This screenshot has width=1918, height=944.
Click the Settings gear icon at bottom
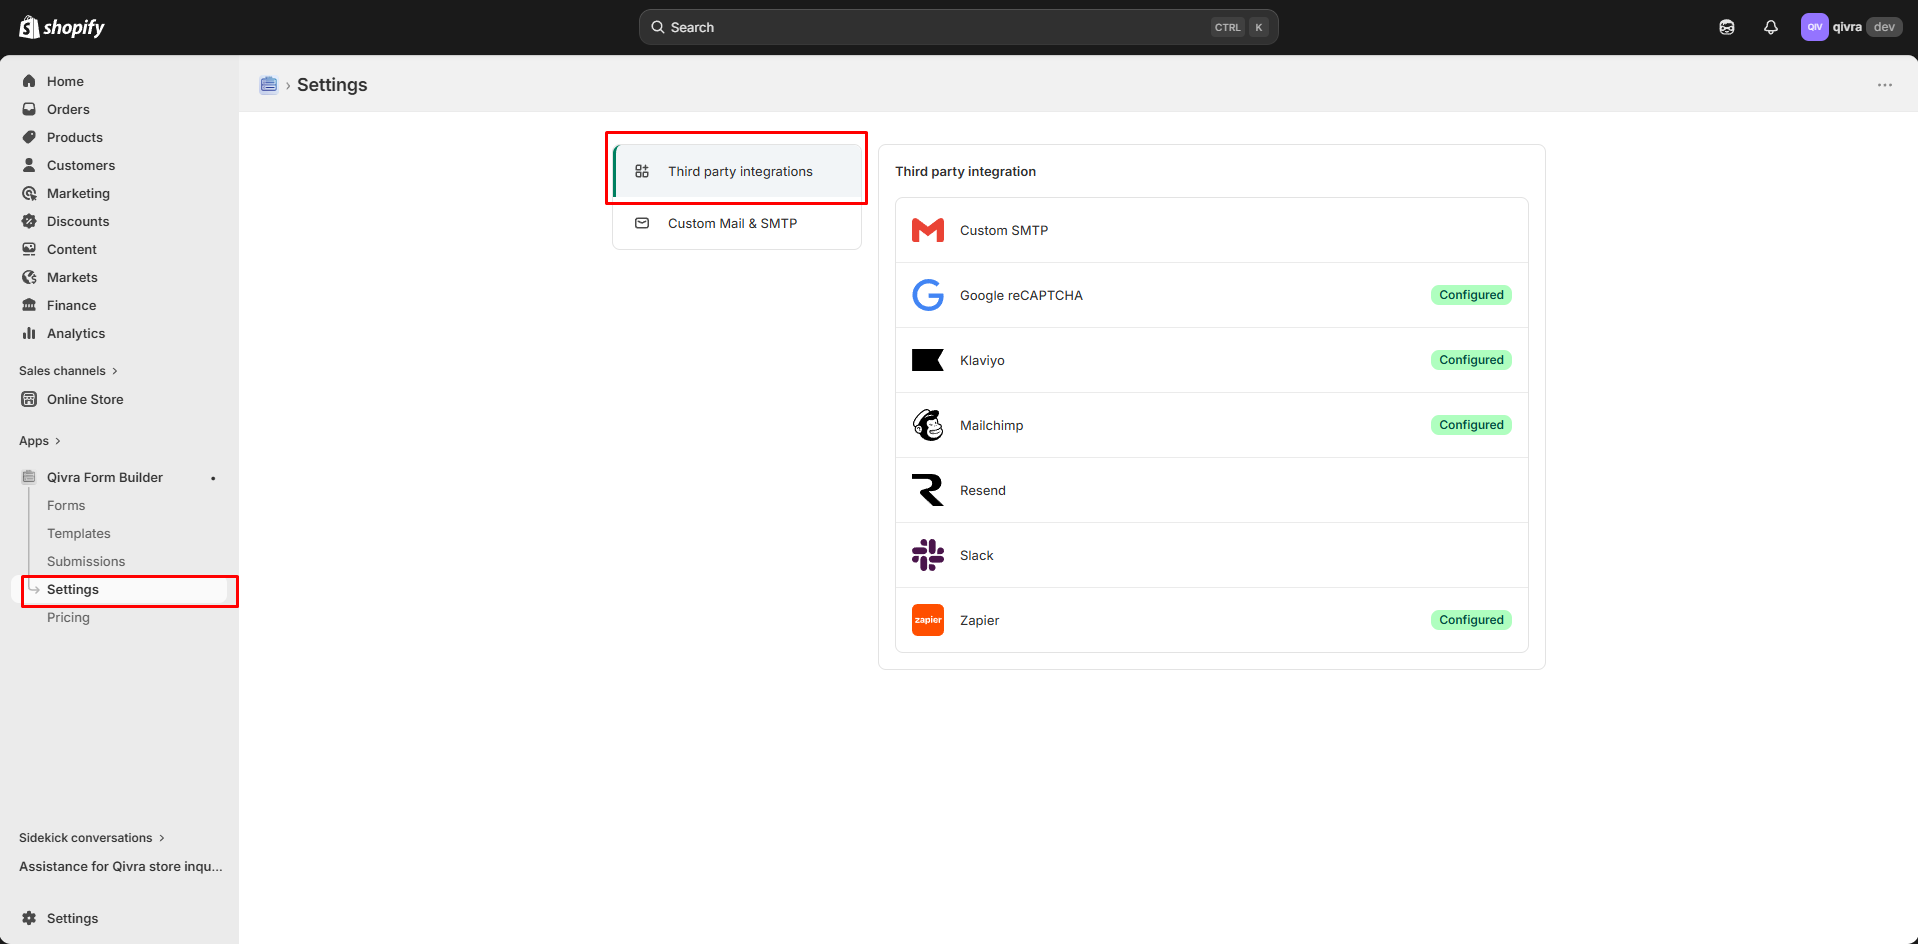pyautogui.click(x=29, y=918)
